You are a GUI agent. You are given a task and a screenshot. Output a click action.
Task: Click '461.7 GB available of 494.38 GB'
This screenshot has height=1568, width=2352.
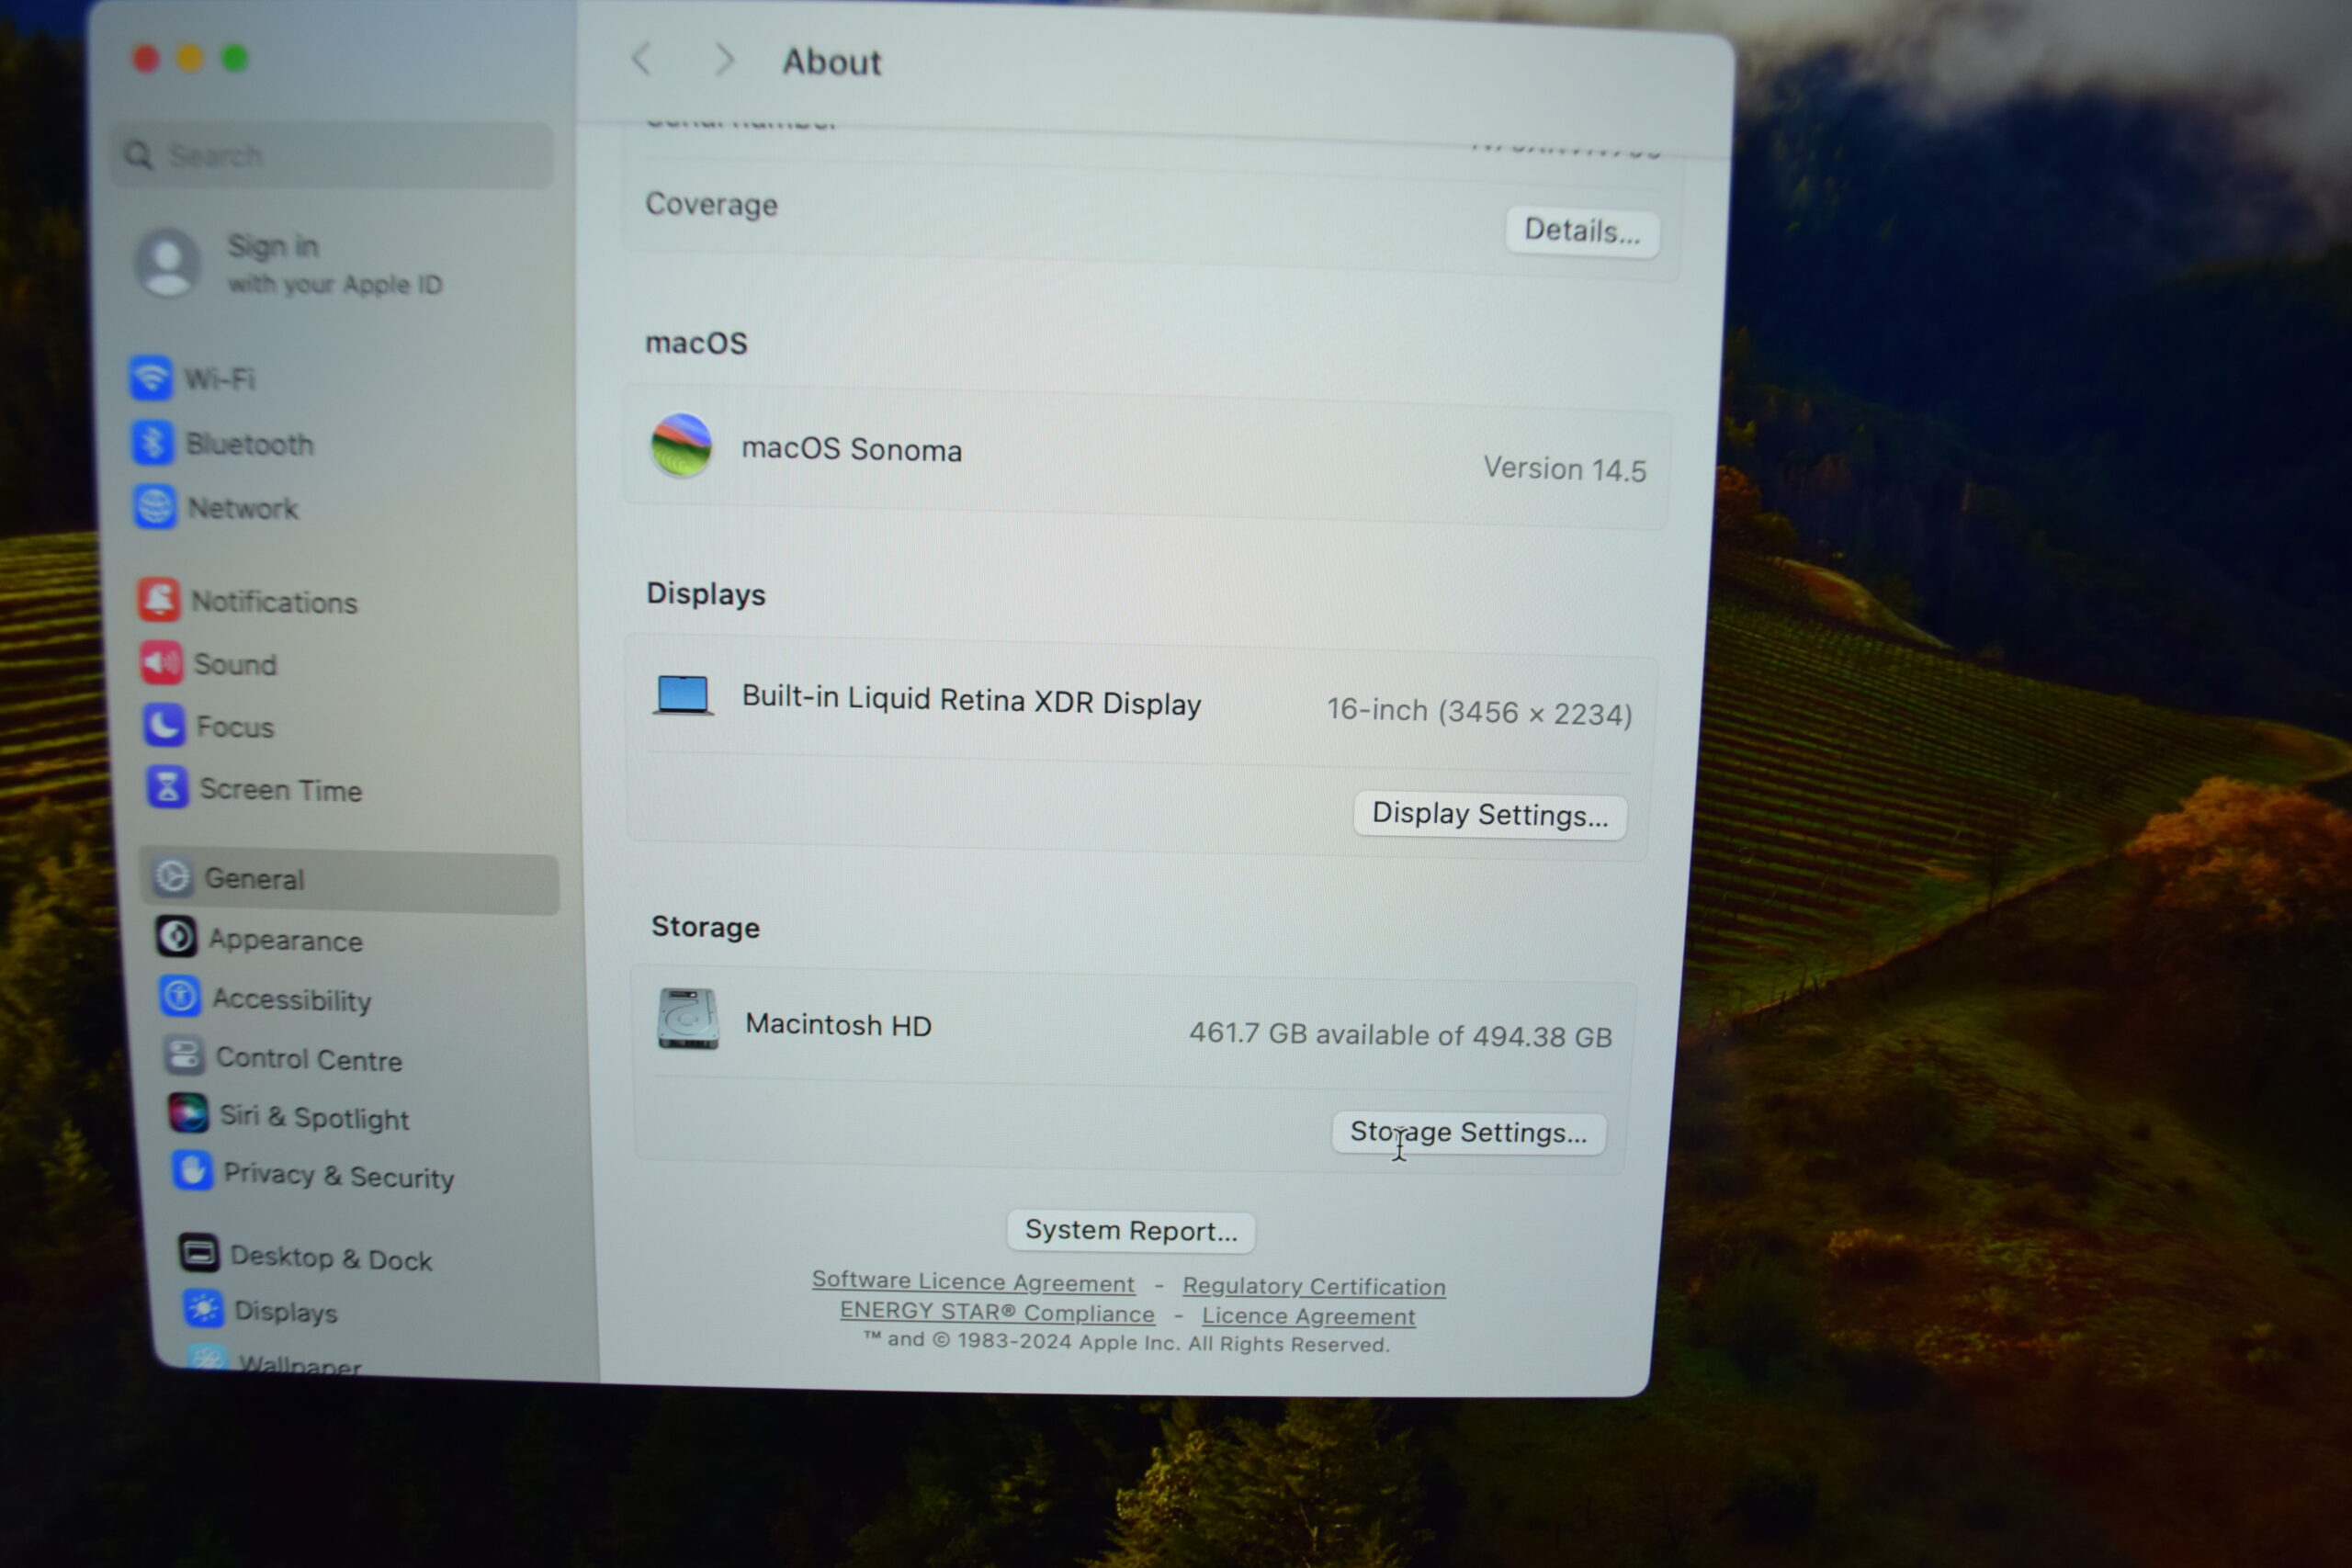(x=1401, y=1035)
